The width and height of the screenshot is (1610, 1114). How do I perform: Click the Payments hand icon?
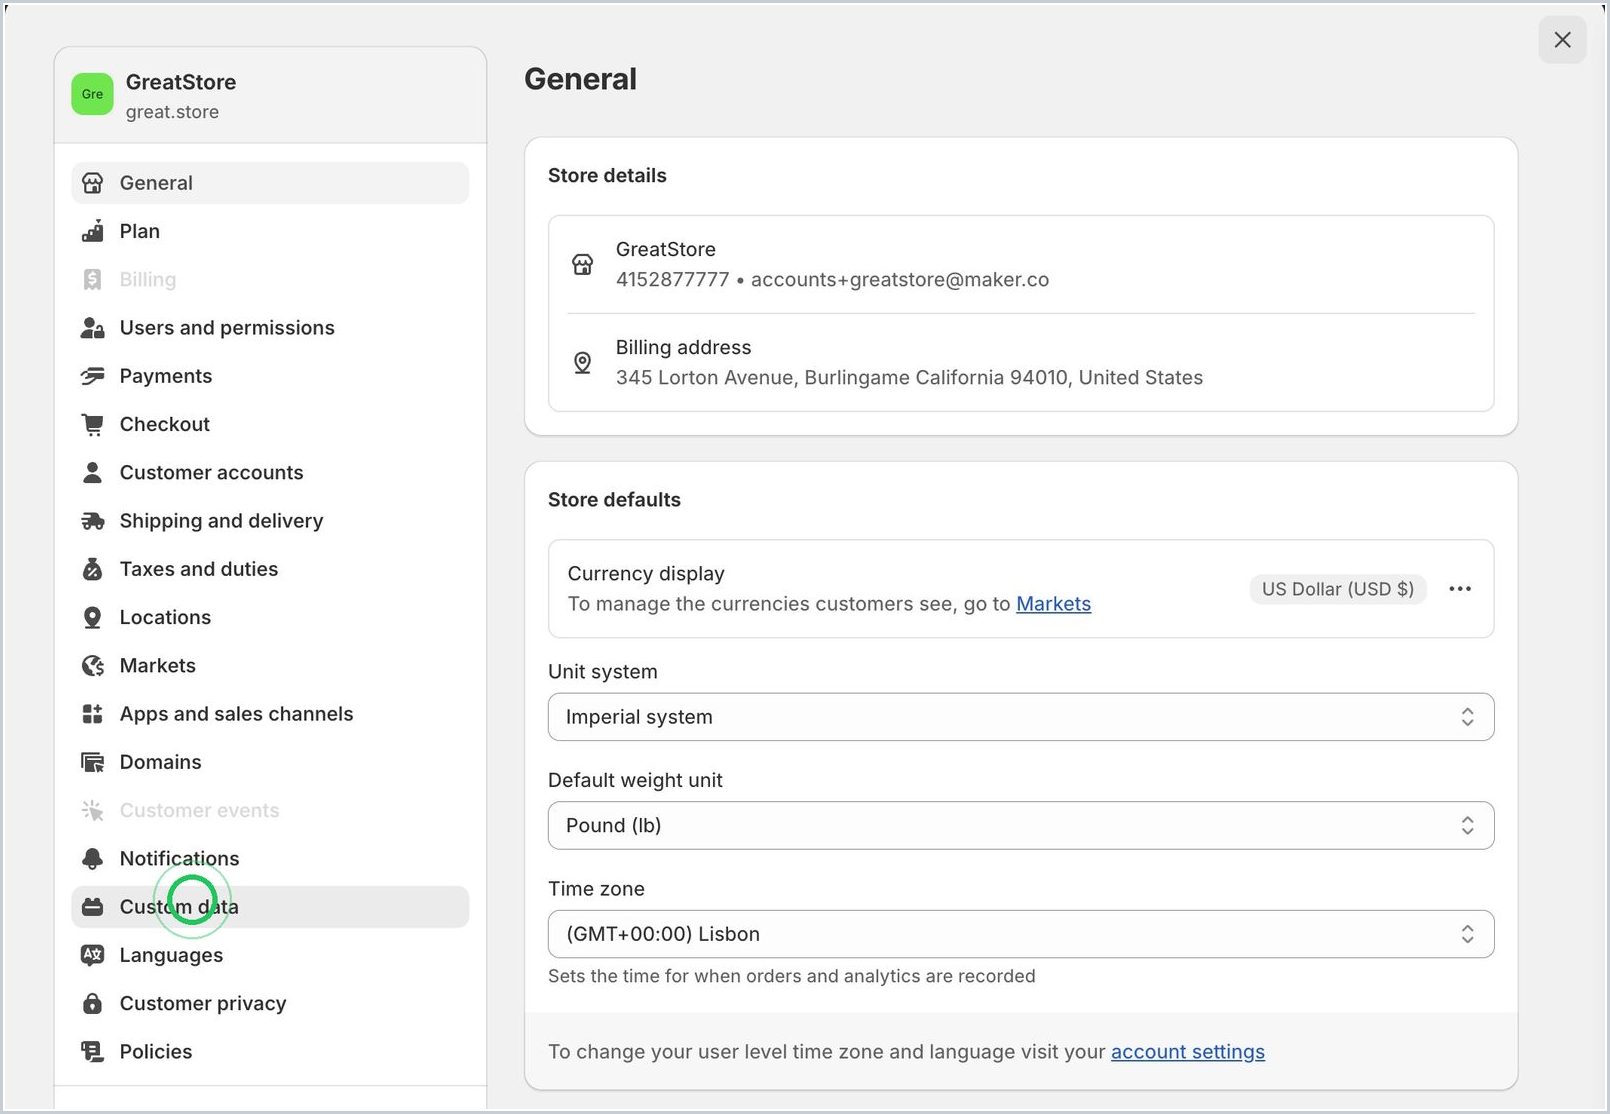tap(92, 376)
